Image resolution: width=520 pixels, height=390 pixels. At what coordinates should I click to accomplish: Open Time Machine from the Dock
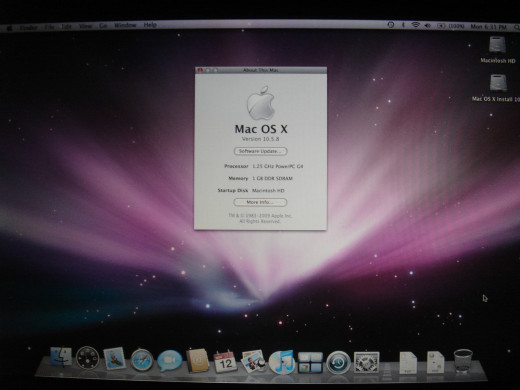pos(338,362)
